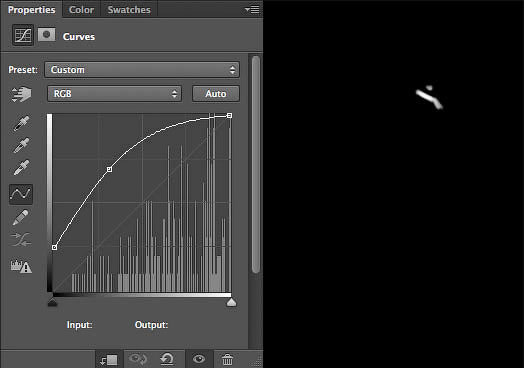Click the Curves title text
Image resolution: width=524 pixels, height=368 pixels.
point(79,37)
